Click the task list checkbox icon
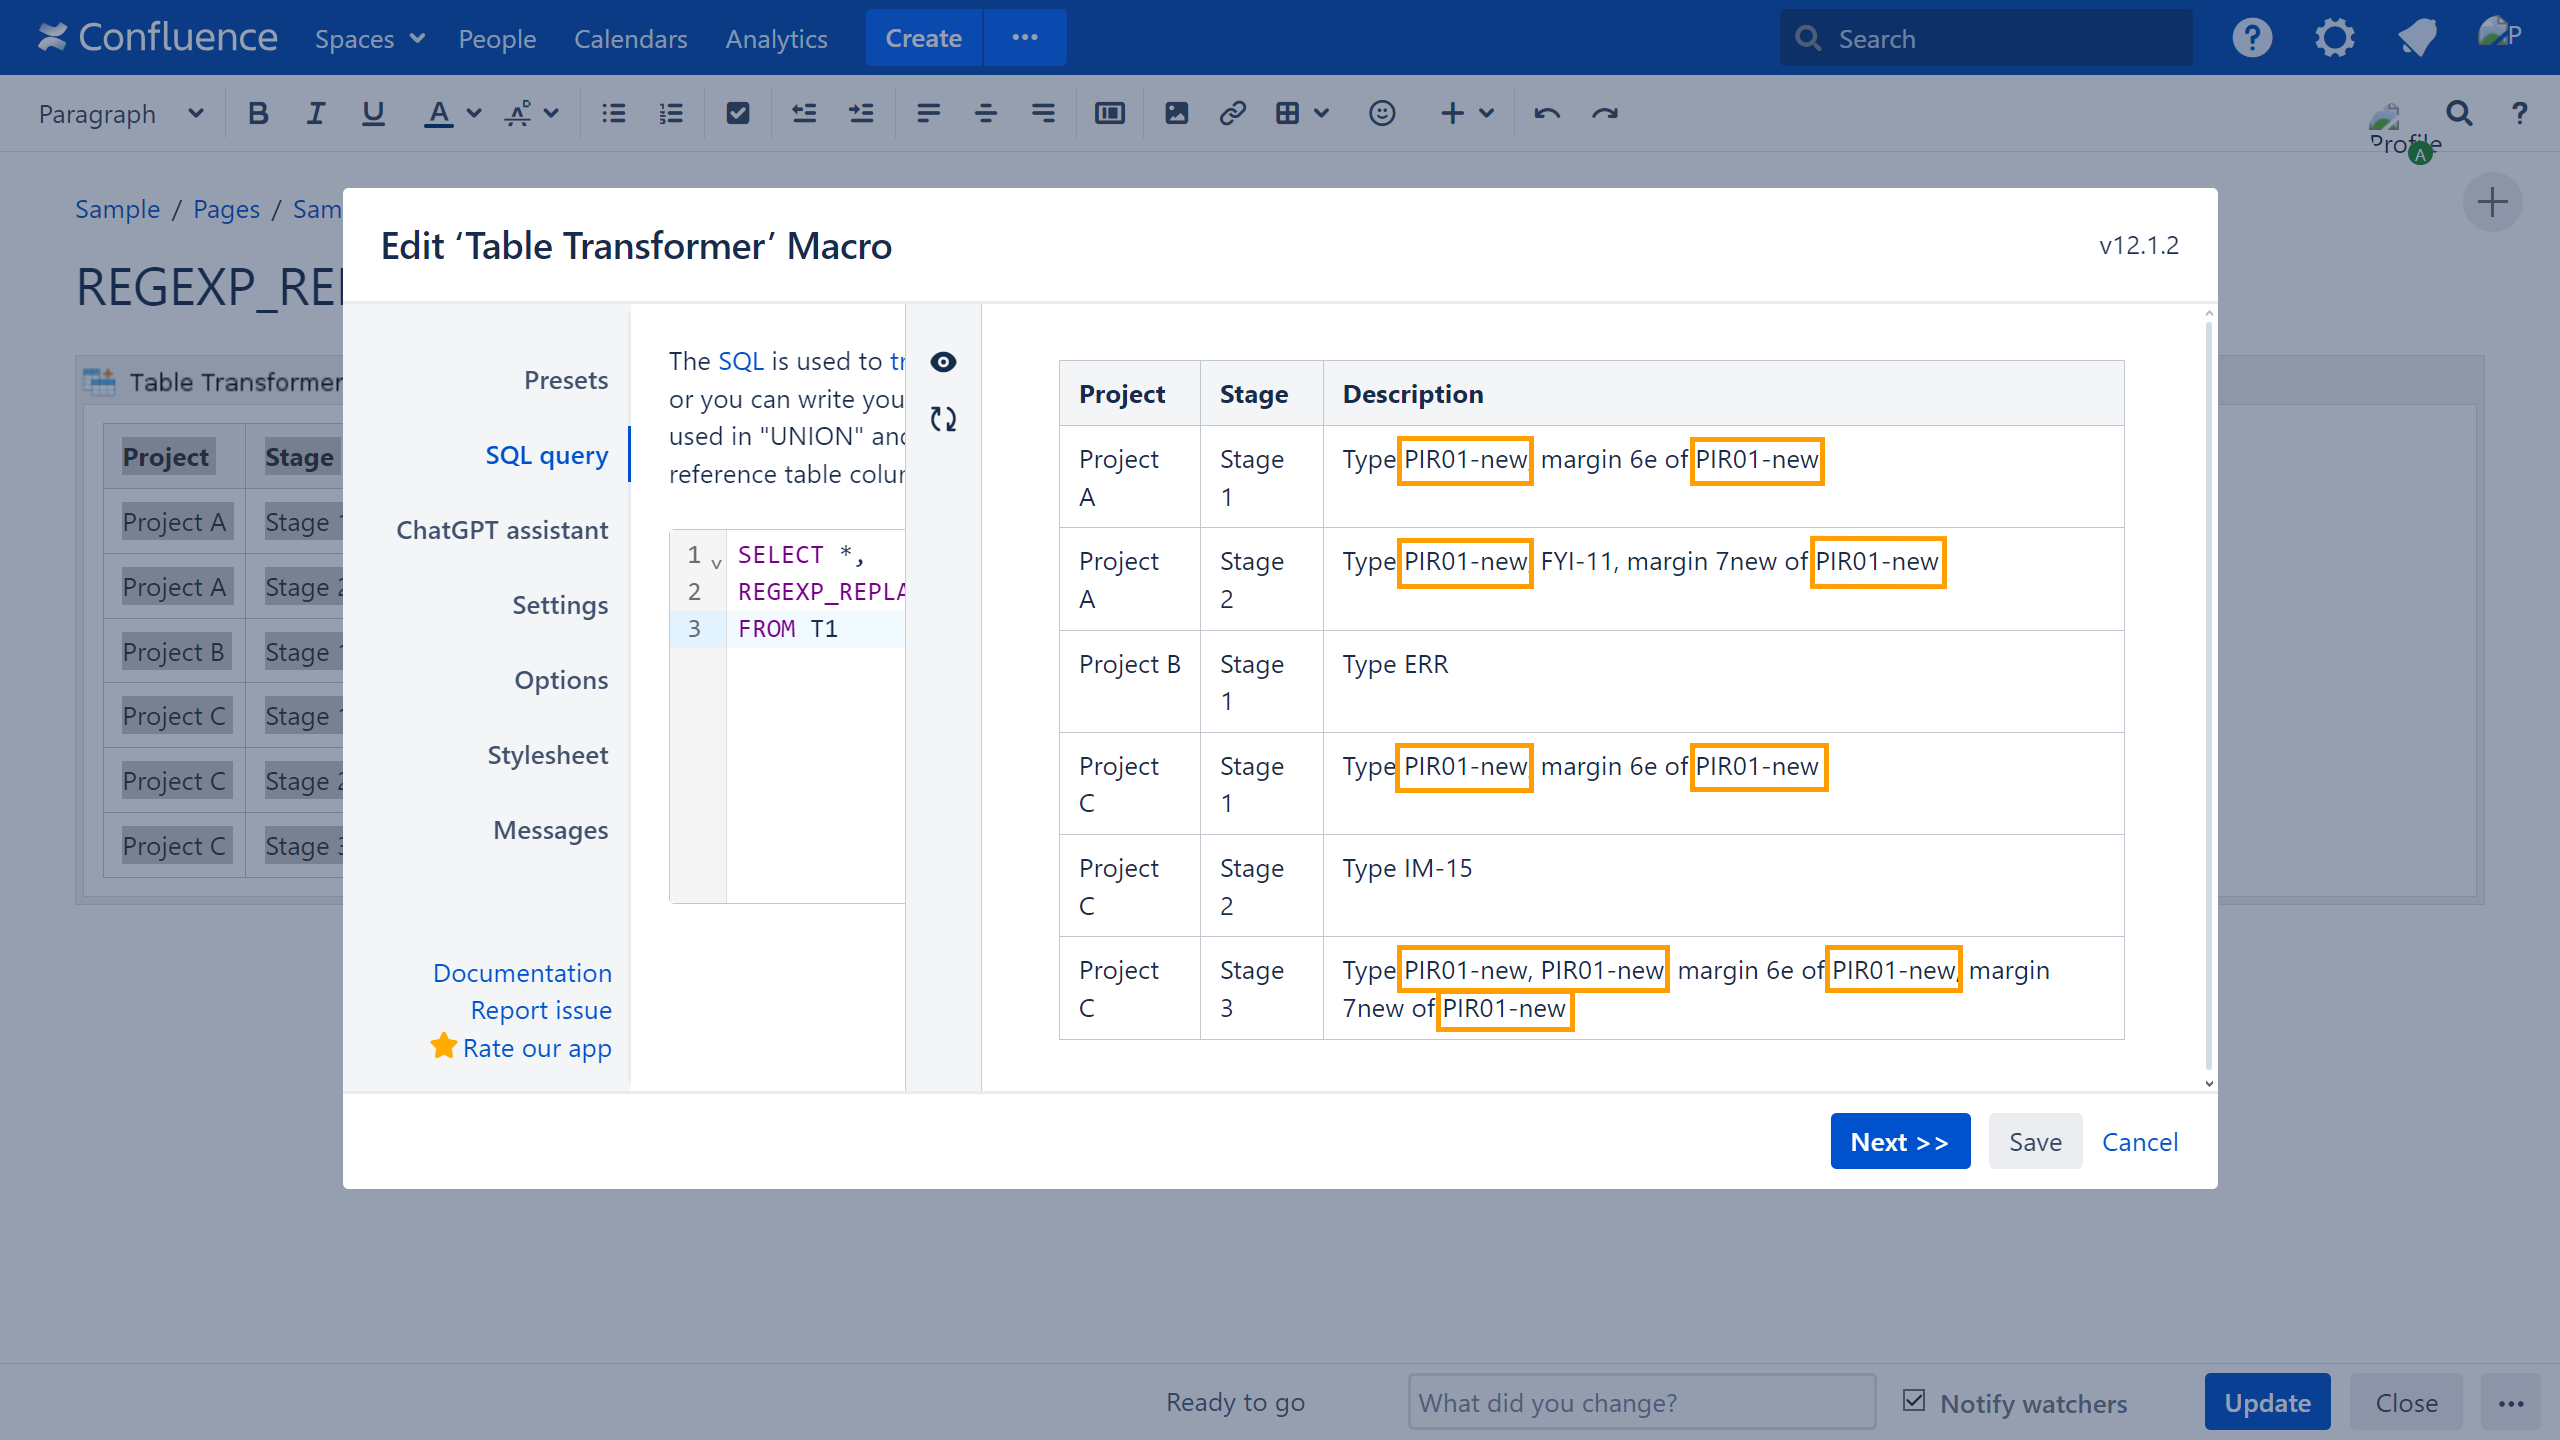Viewport: 2560px width, 1440px height. [737, 114]
